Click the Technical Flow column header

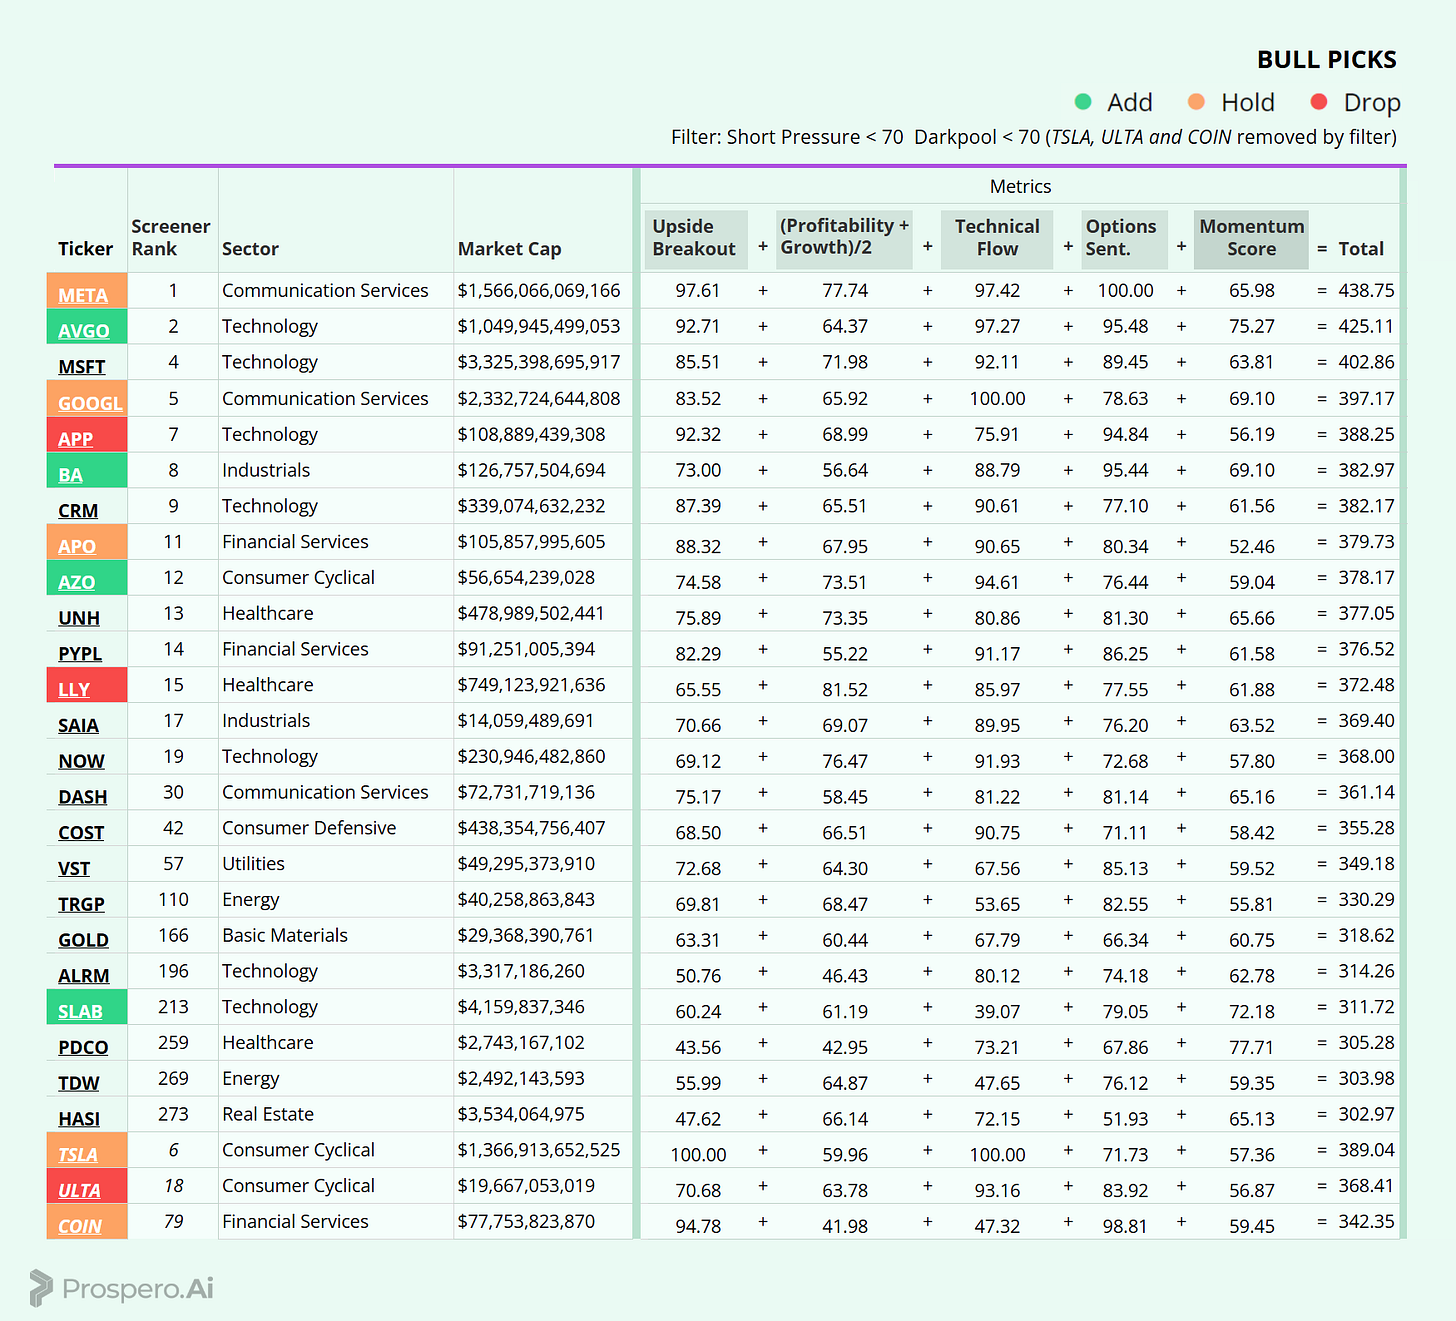tap(997, 238)
